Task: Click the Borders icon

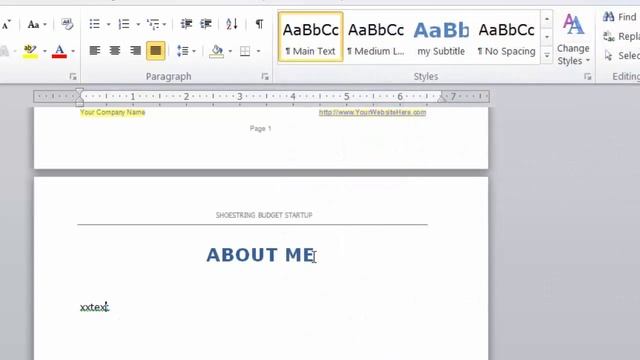Action: pyautogui.click(x=245, y=51)
